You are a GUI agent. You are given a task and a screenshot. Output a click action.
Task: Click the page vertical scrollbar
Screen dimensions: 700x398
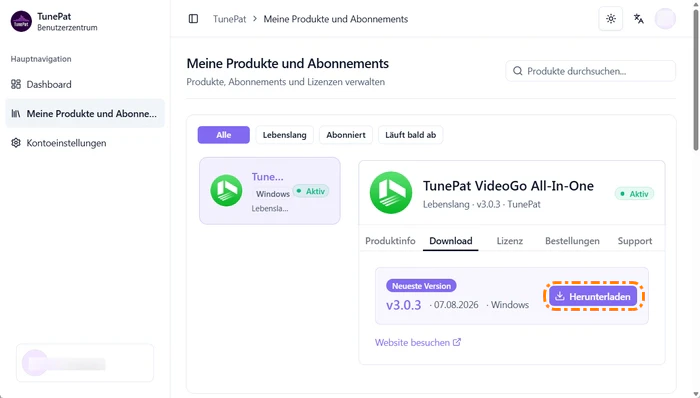click(x=696, y=80)
